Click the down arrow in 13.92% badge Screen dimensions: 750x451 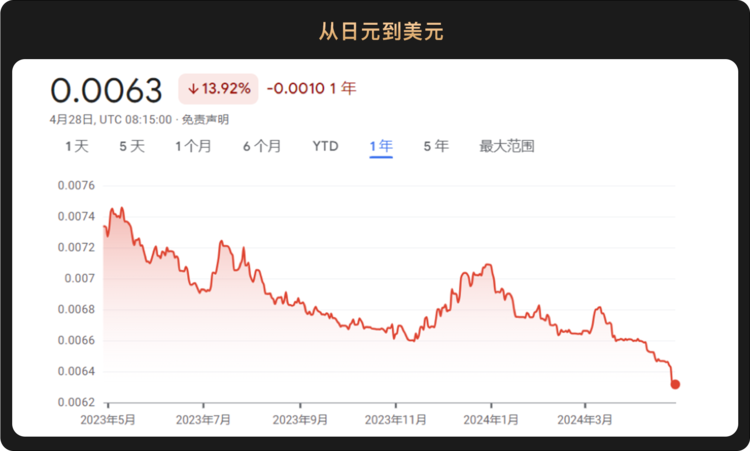pyautogui.click(x=193, y=89)
